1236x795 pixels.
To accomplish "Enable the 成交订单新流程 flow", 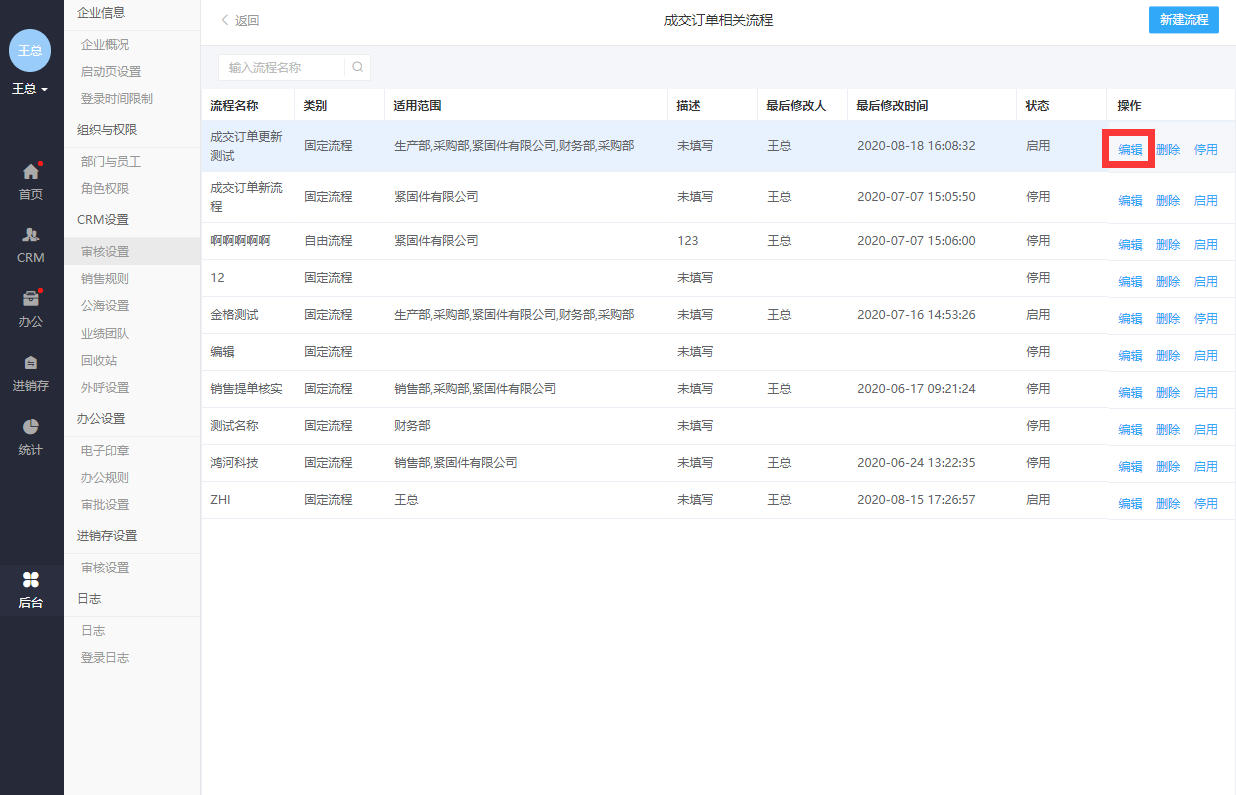I will point(1206,201).
